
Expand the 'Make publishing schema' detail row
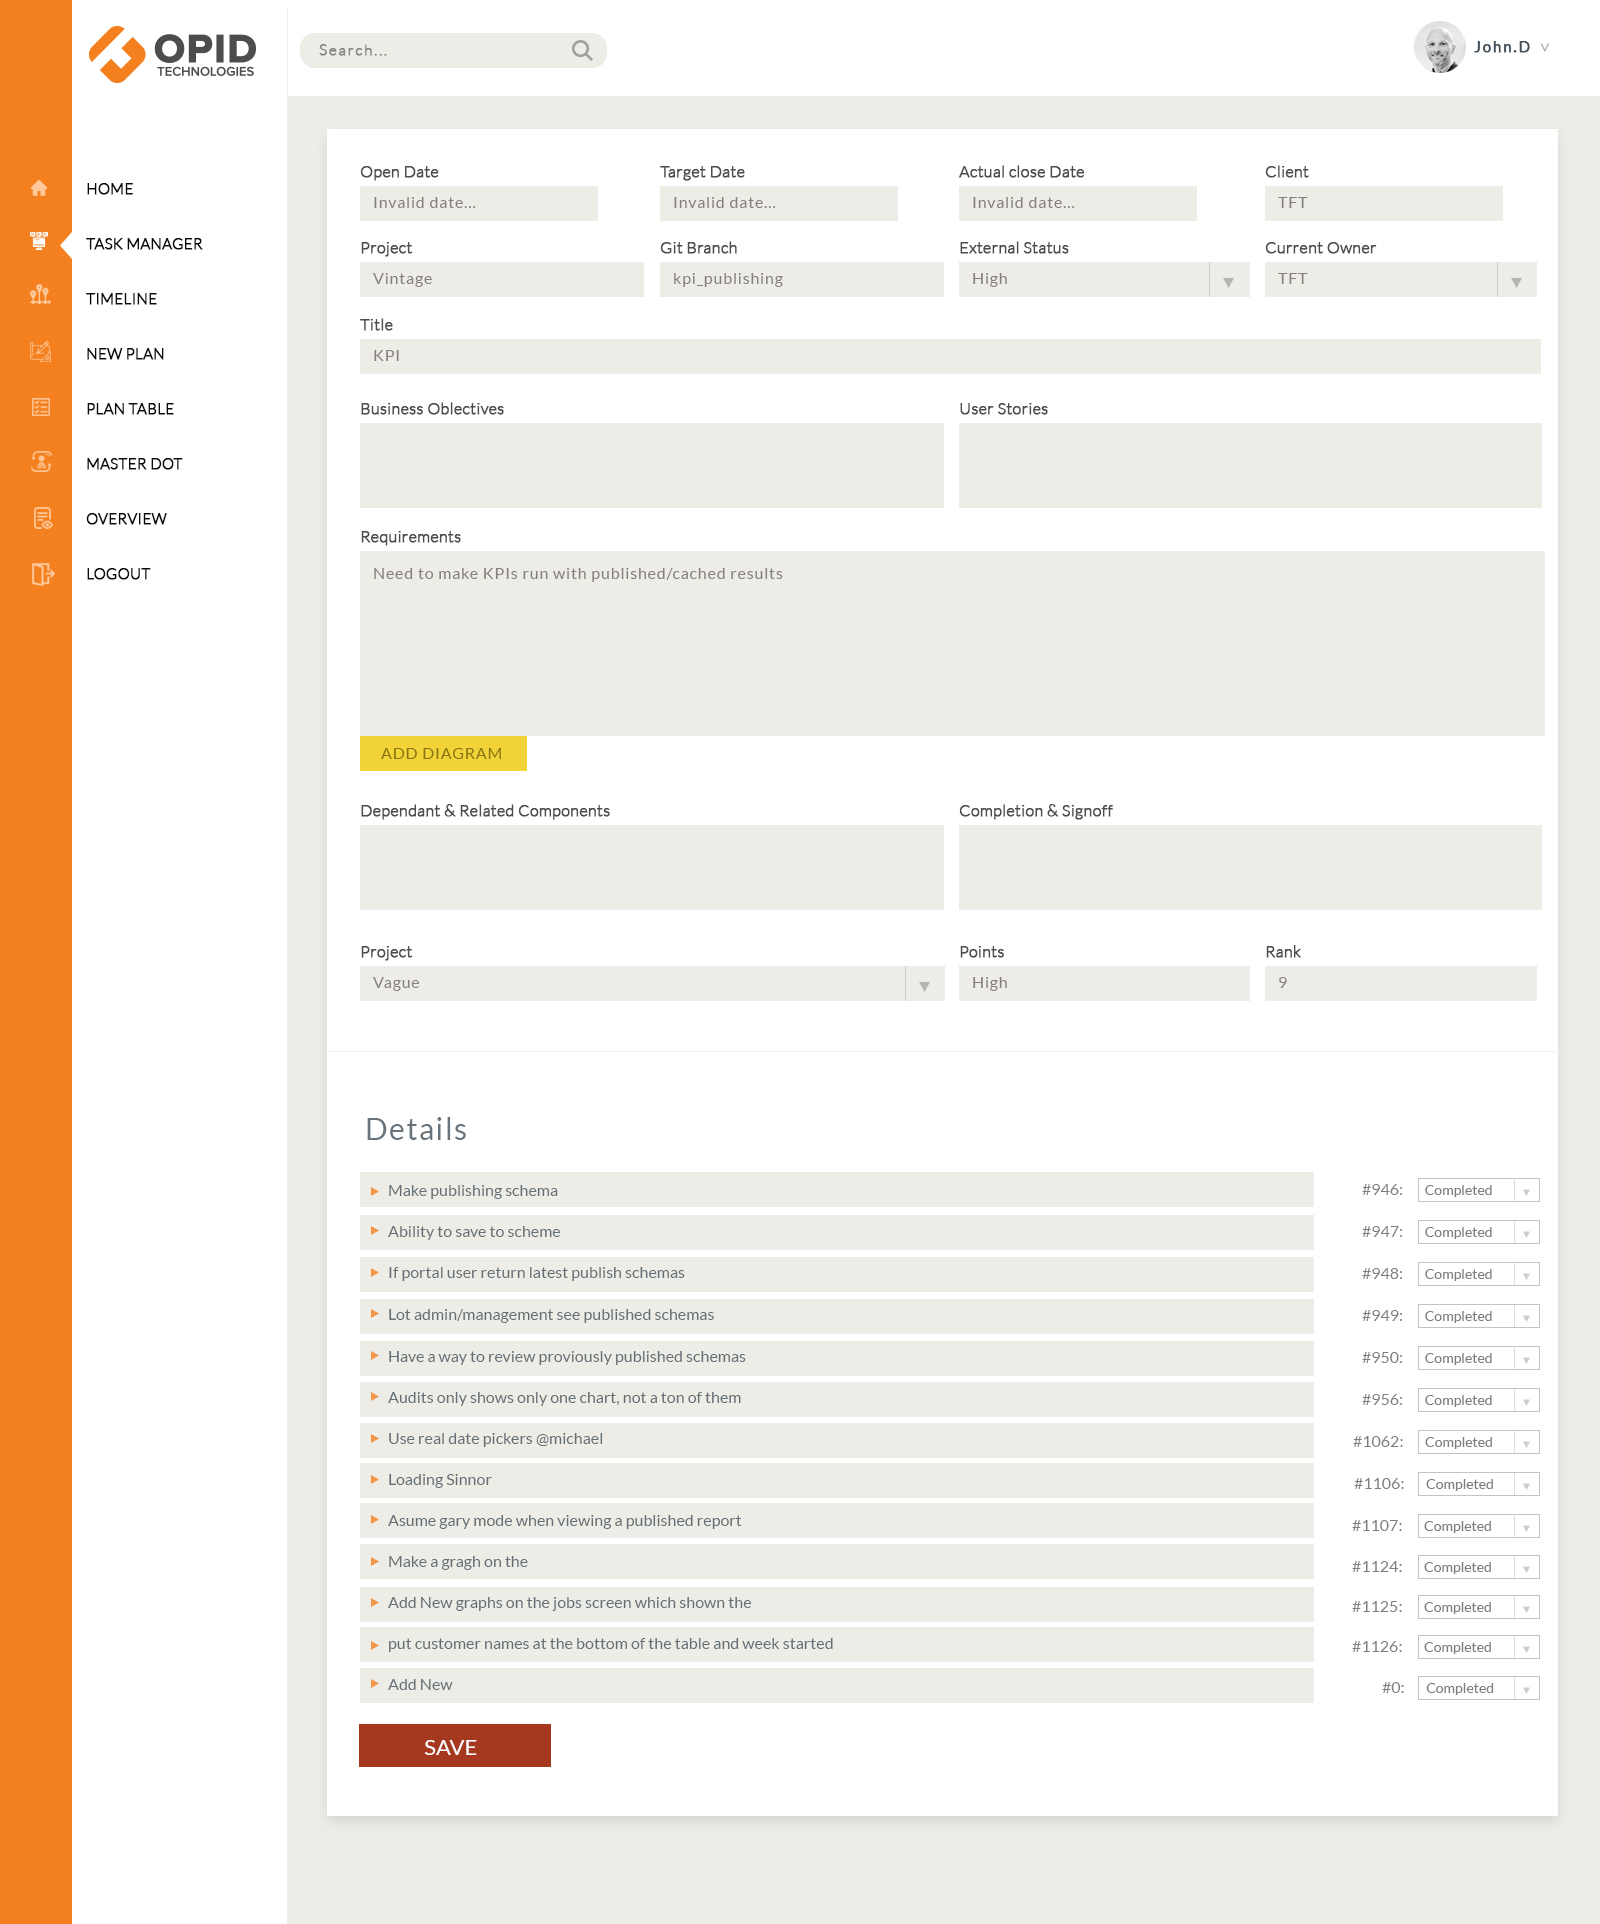[375, 1191]
